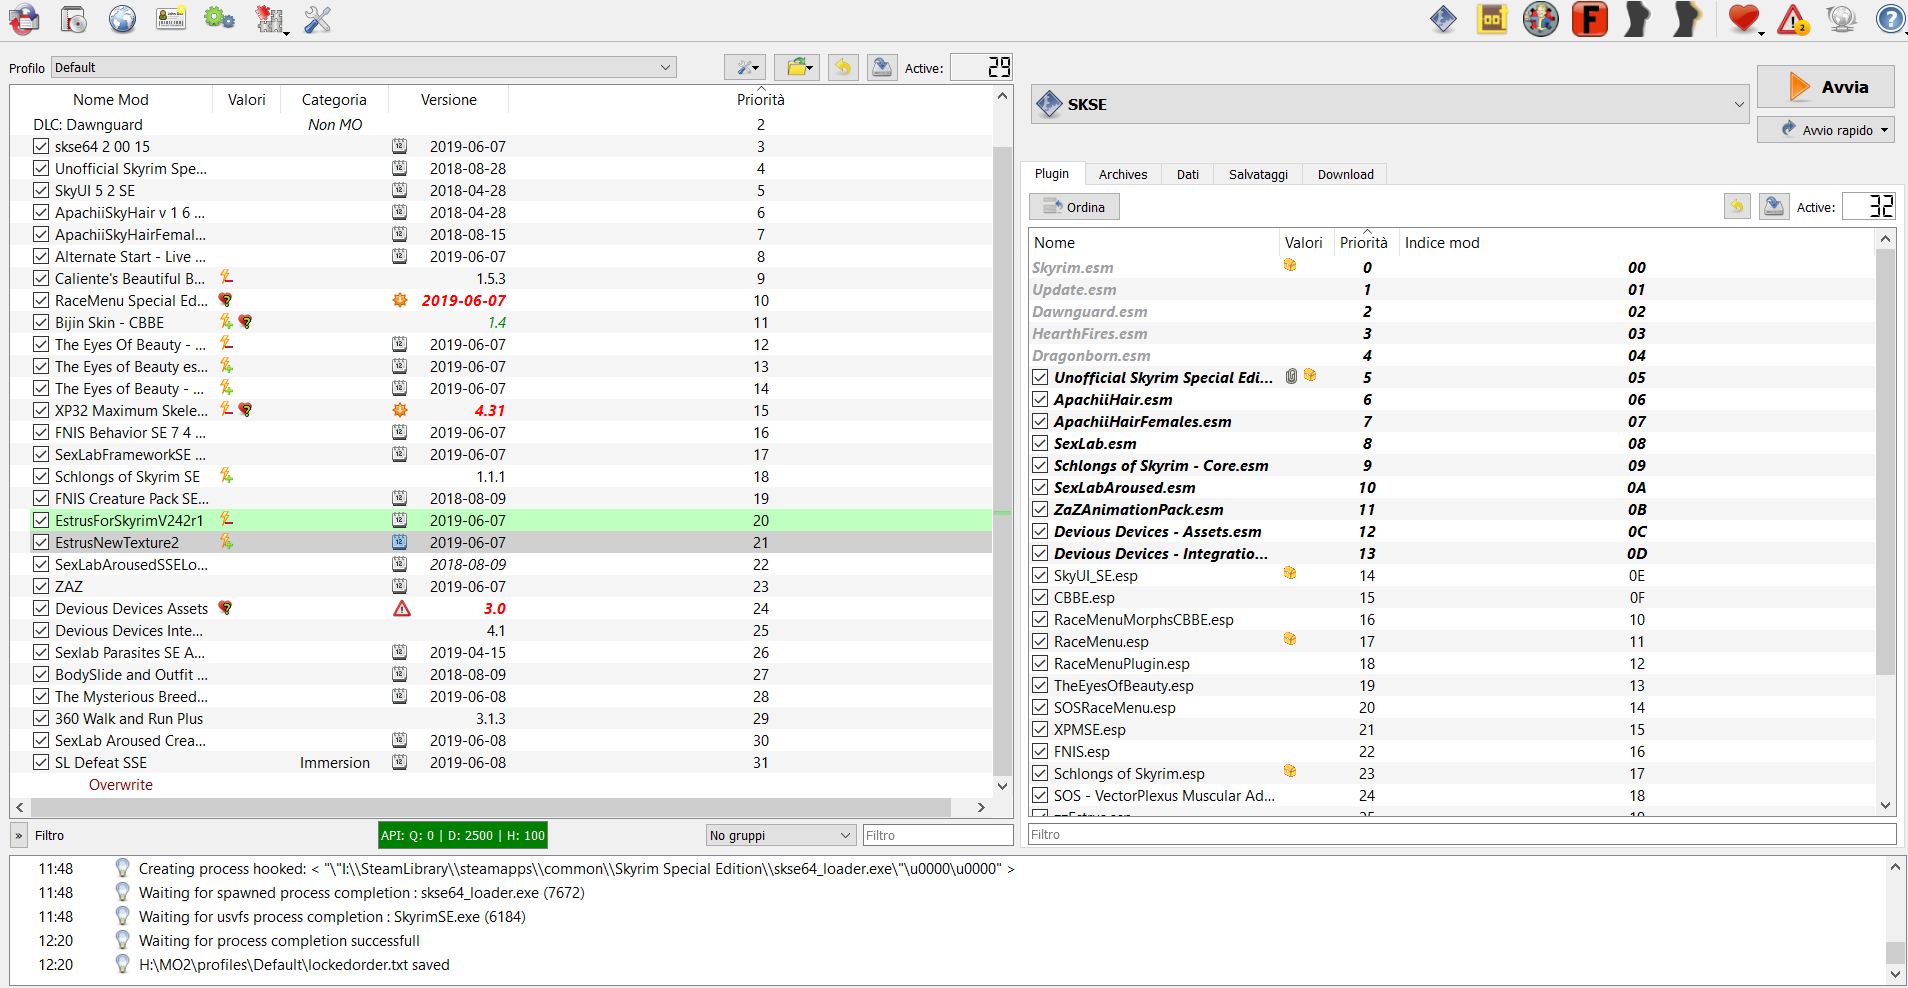
Task: Click the Ordina sort button
Action: click(1074, 207)
